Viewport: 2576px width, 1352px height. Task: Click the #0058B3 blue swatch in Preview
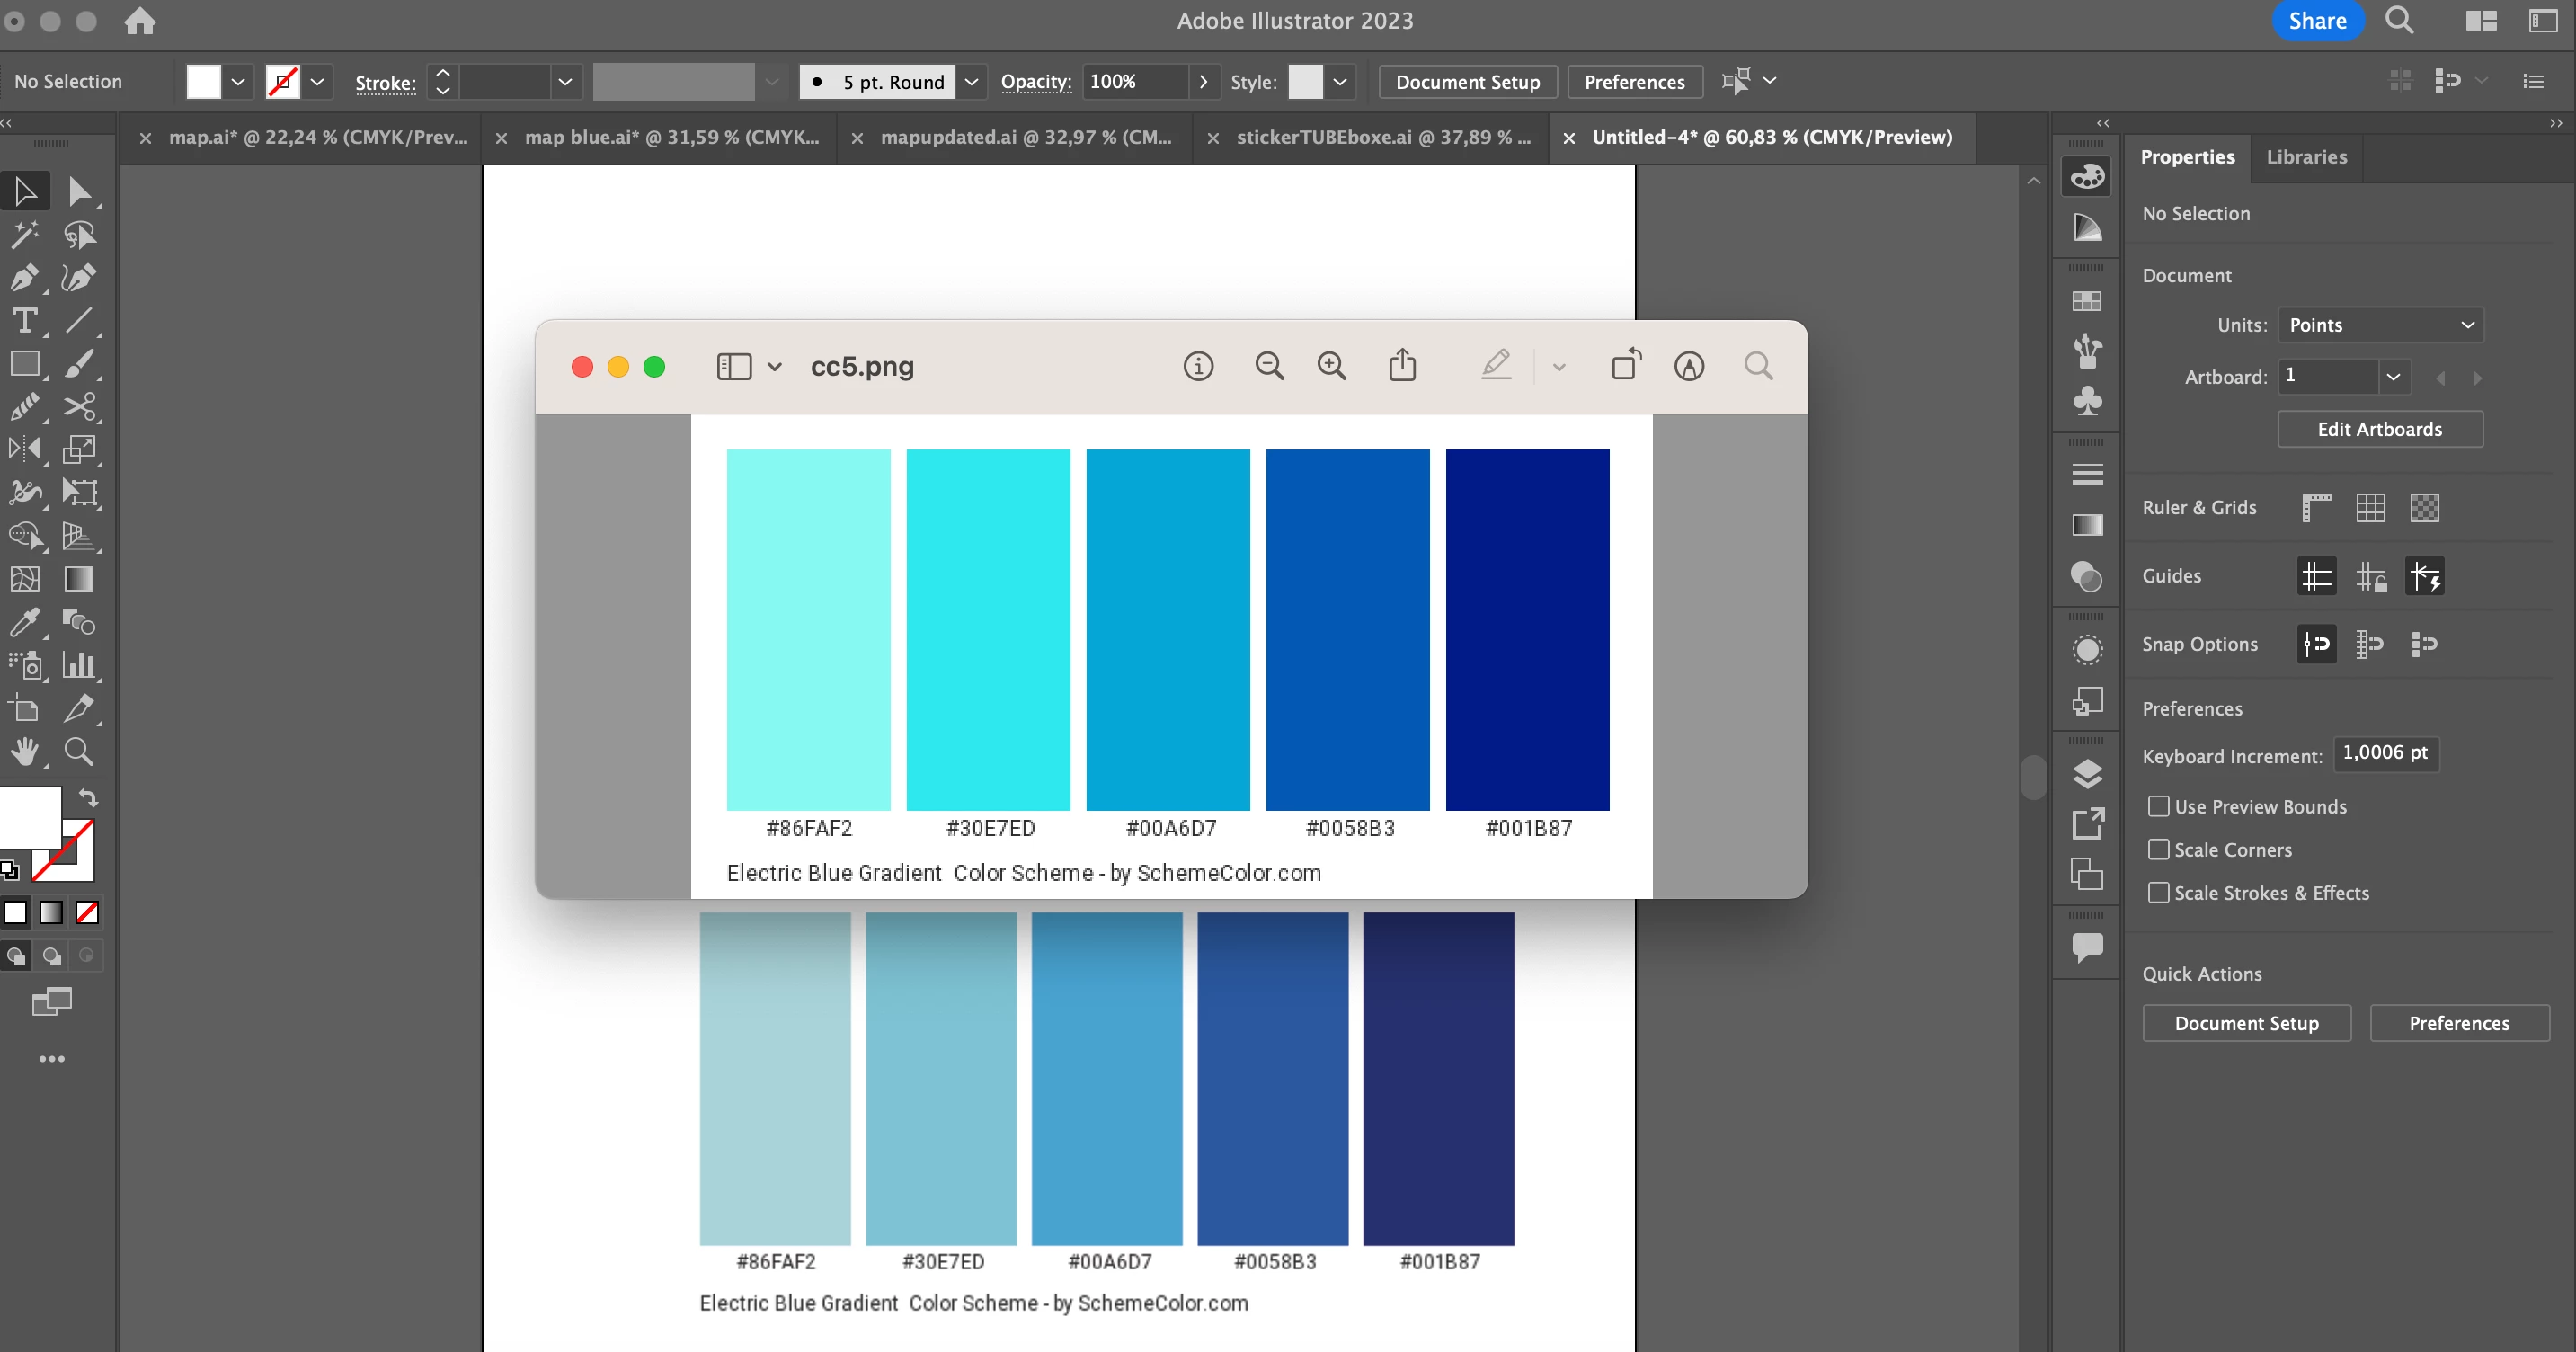click(x=1347, y=629)
